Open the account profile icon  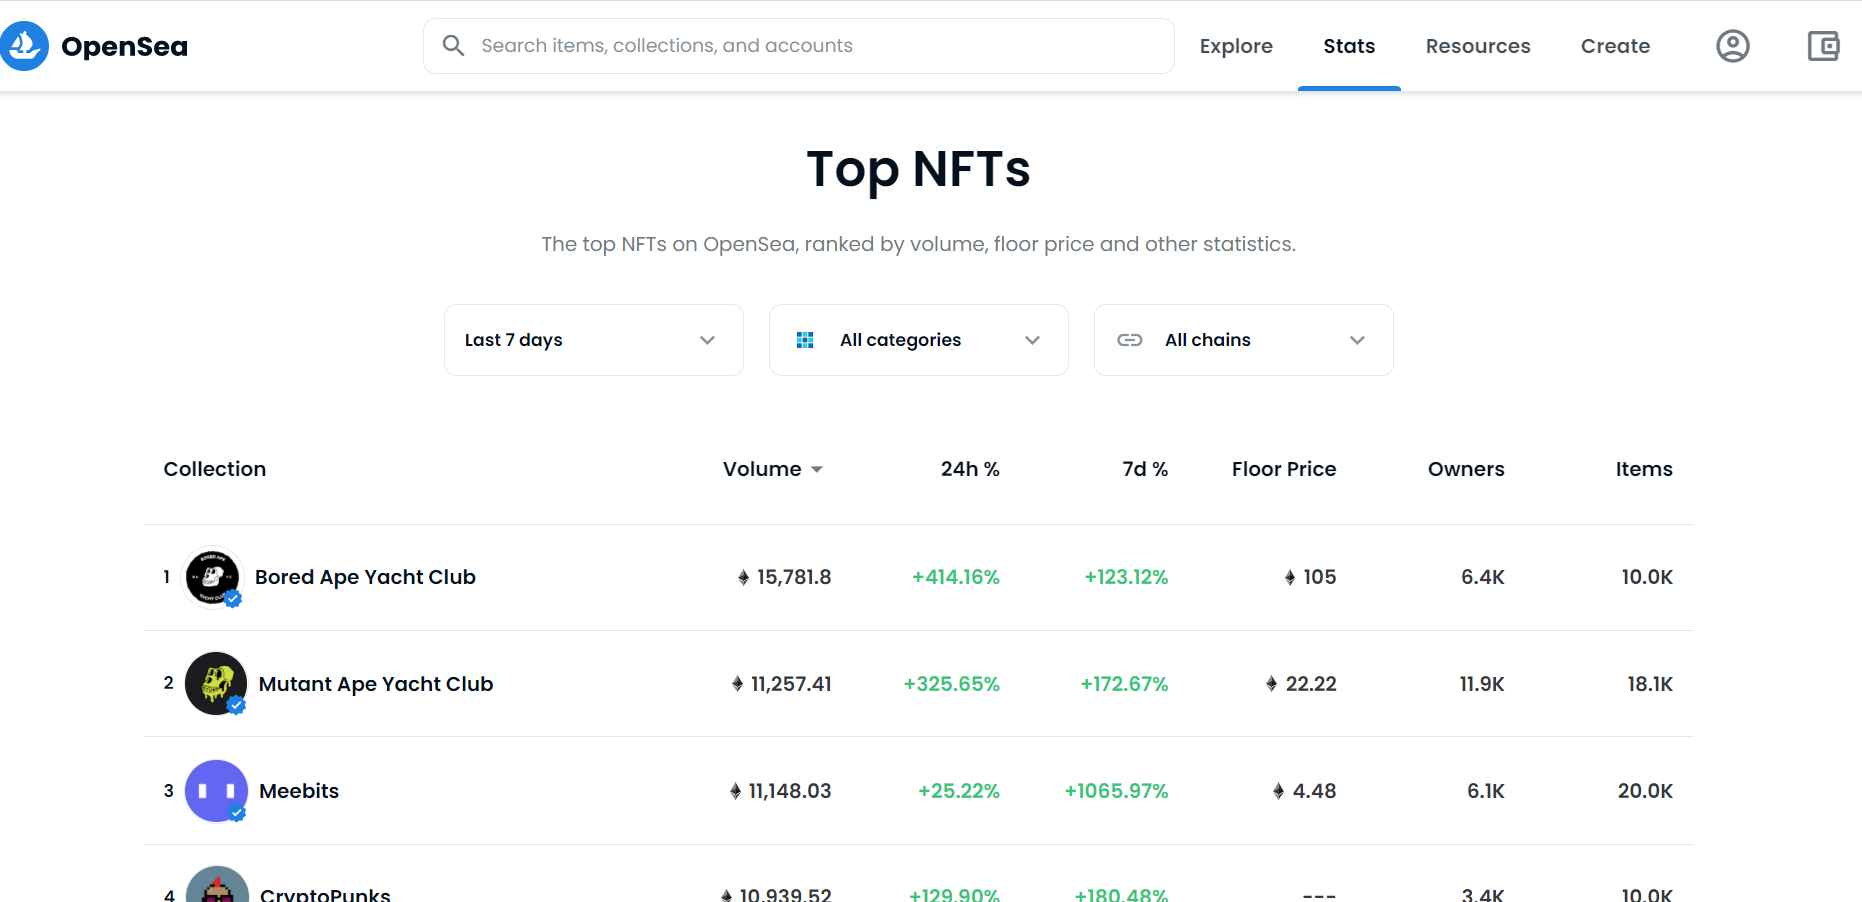coord(1732,46)
